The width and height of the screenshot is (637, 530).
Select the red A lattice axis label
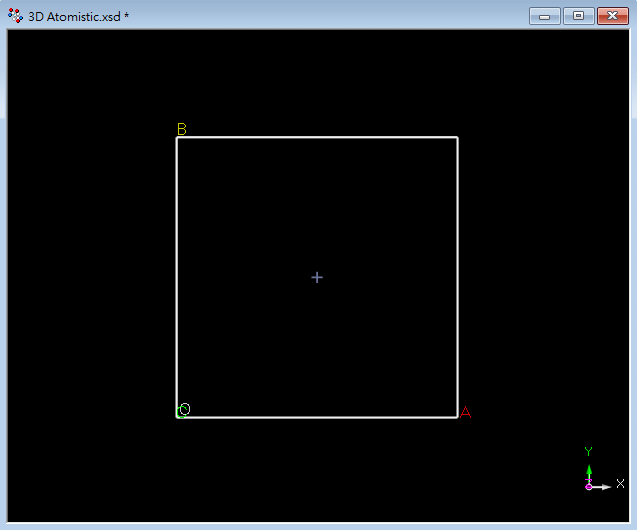(465, 412)
